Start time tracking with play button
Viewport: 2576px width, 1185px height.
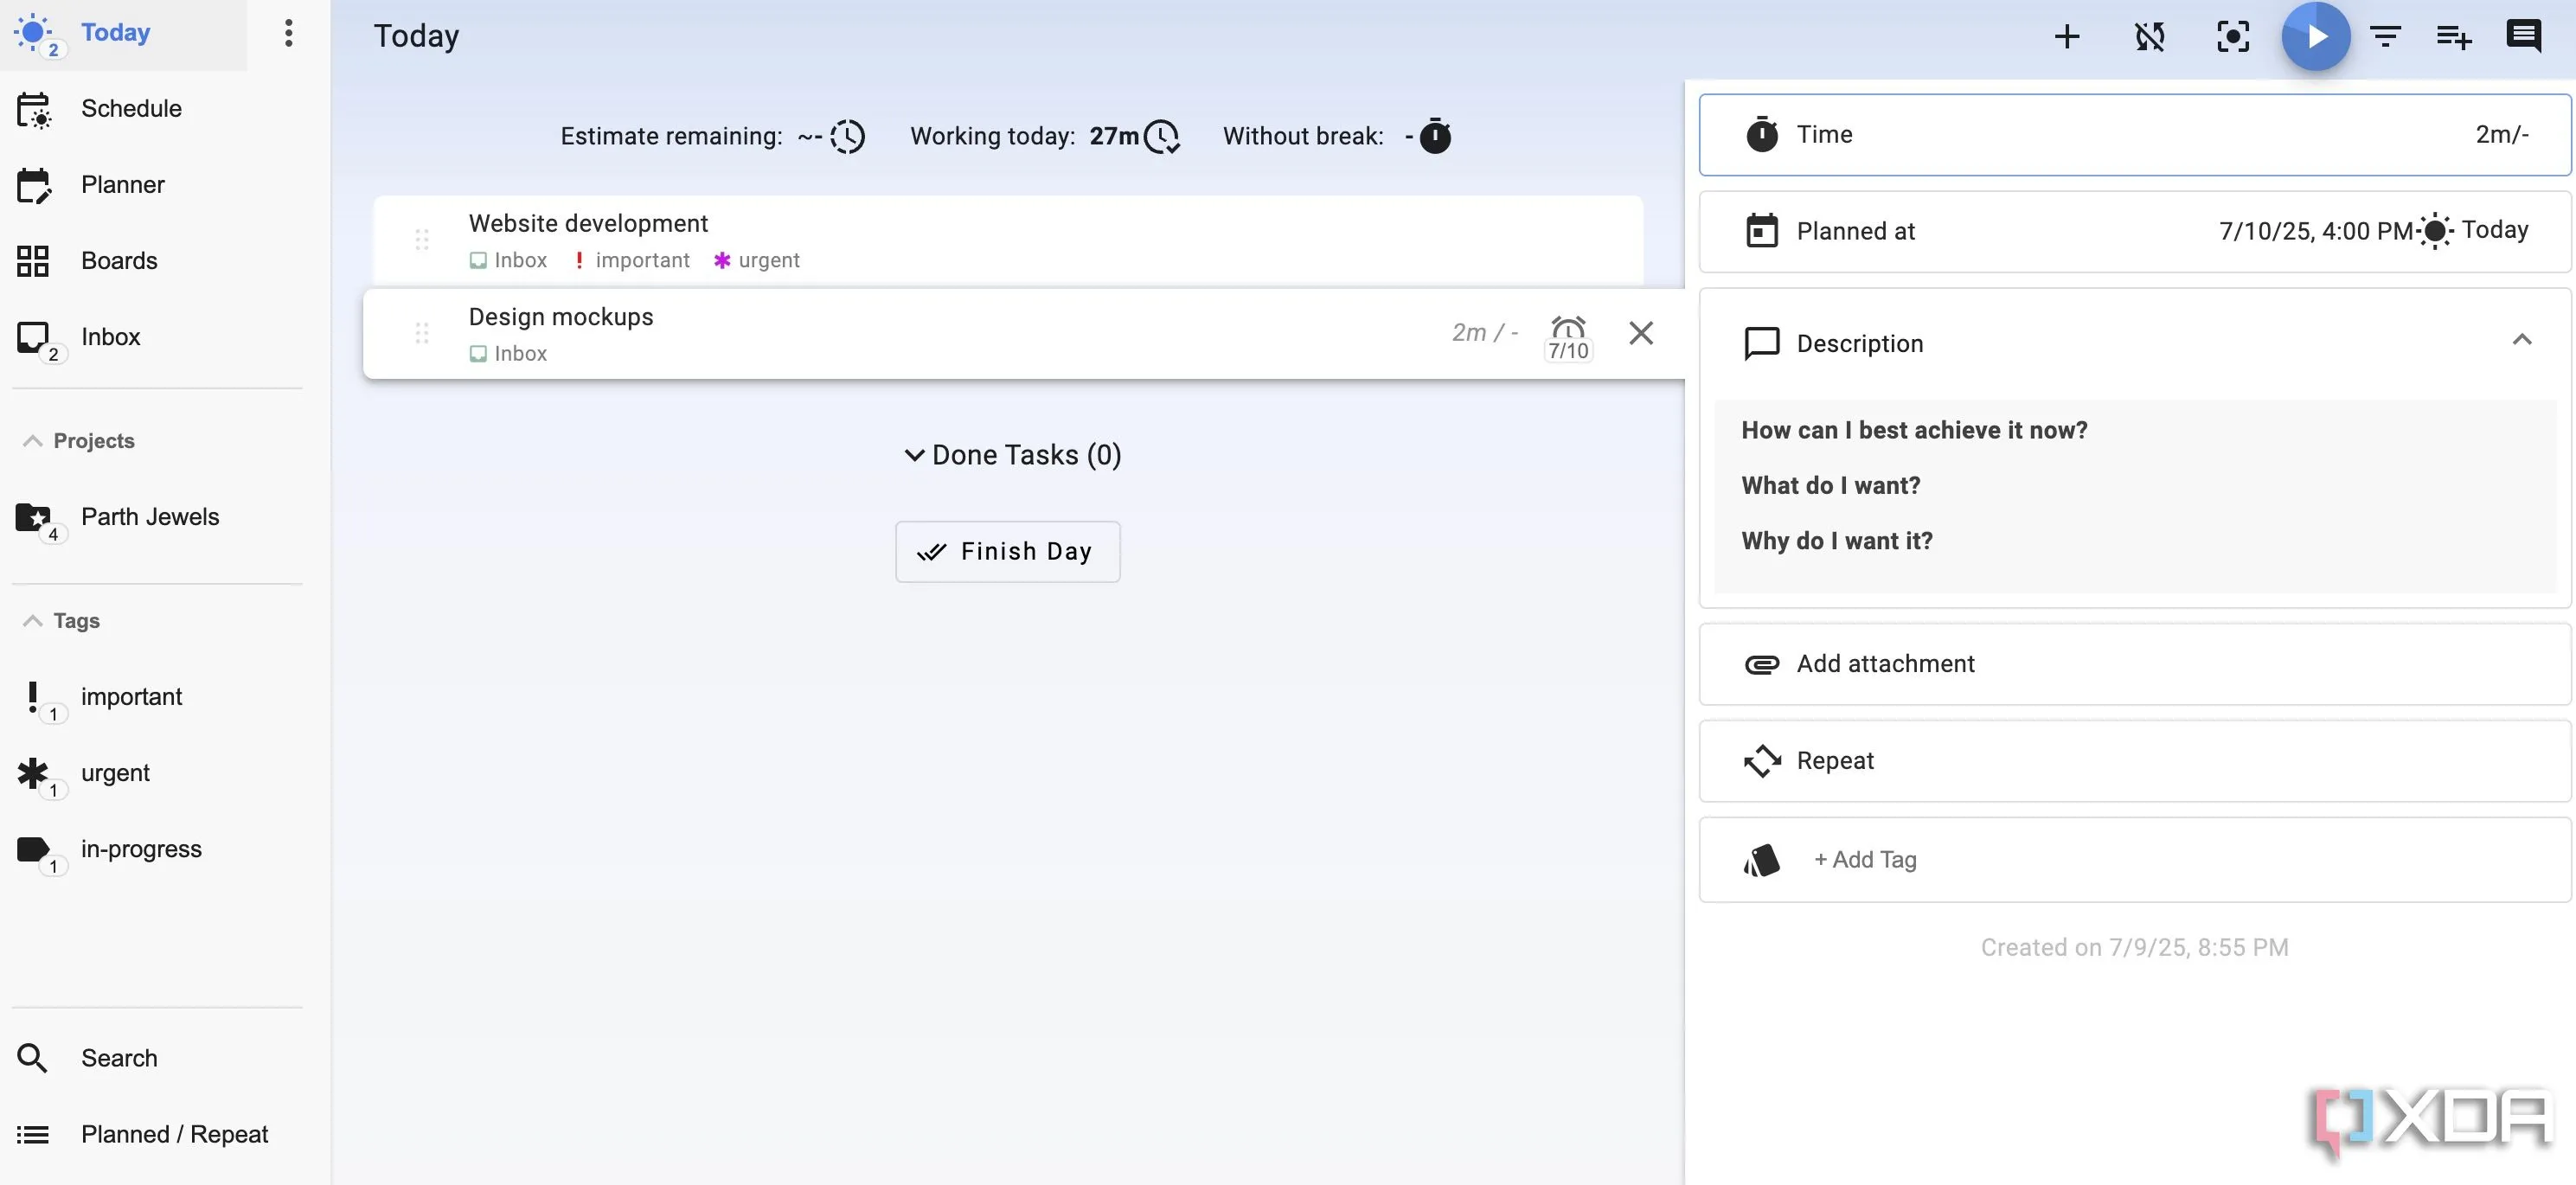[2315, 37]
